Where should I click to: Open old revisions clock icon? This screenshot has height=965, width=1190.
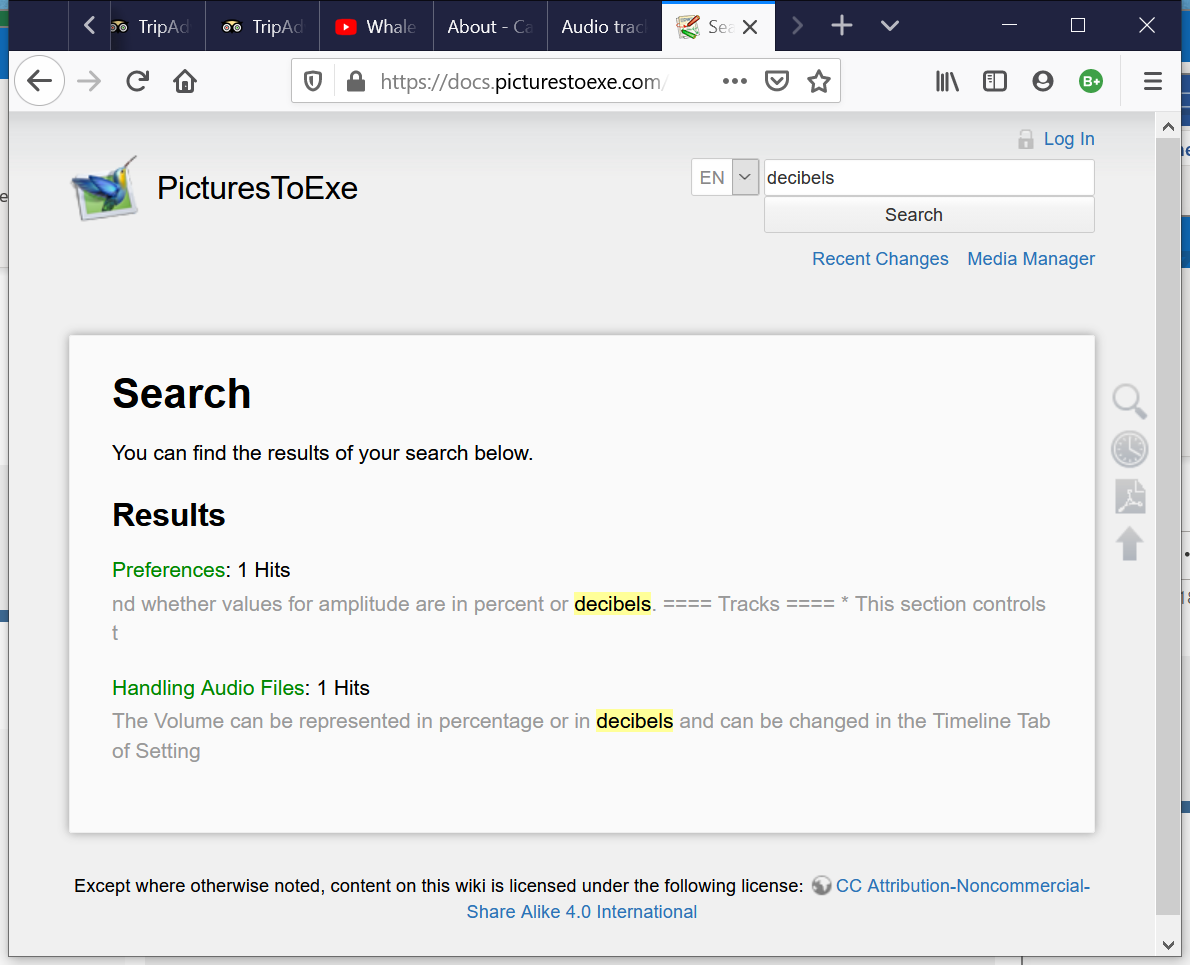1129,449
